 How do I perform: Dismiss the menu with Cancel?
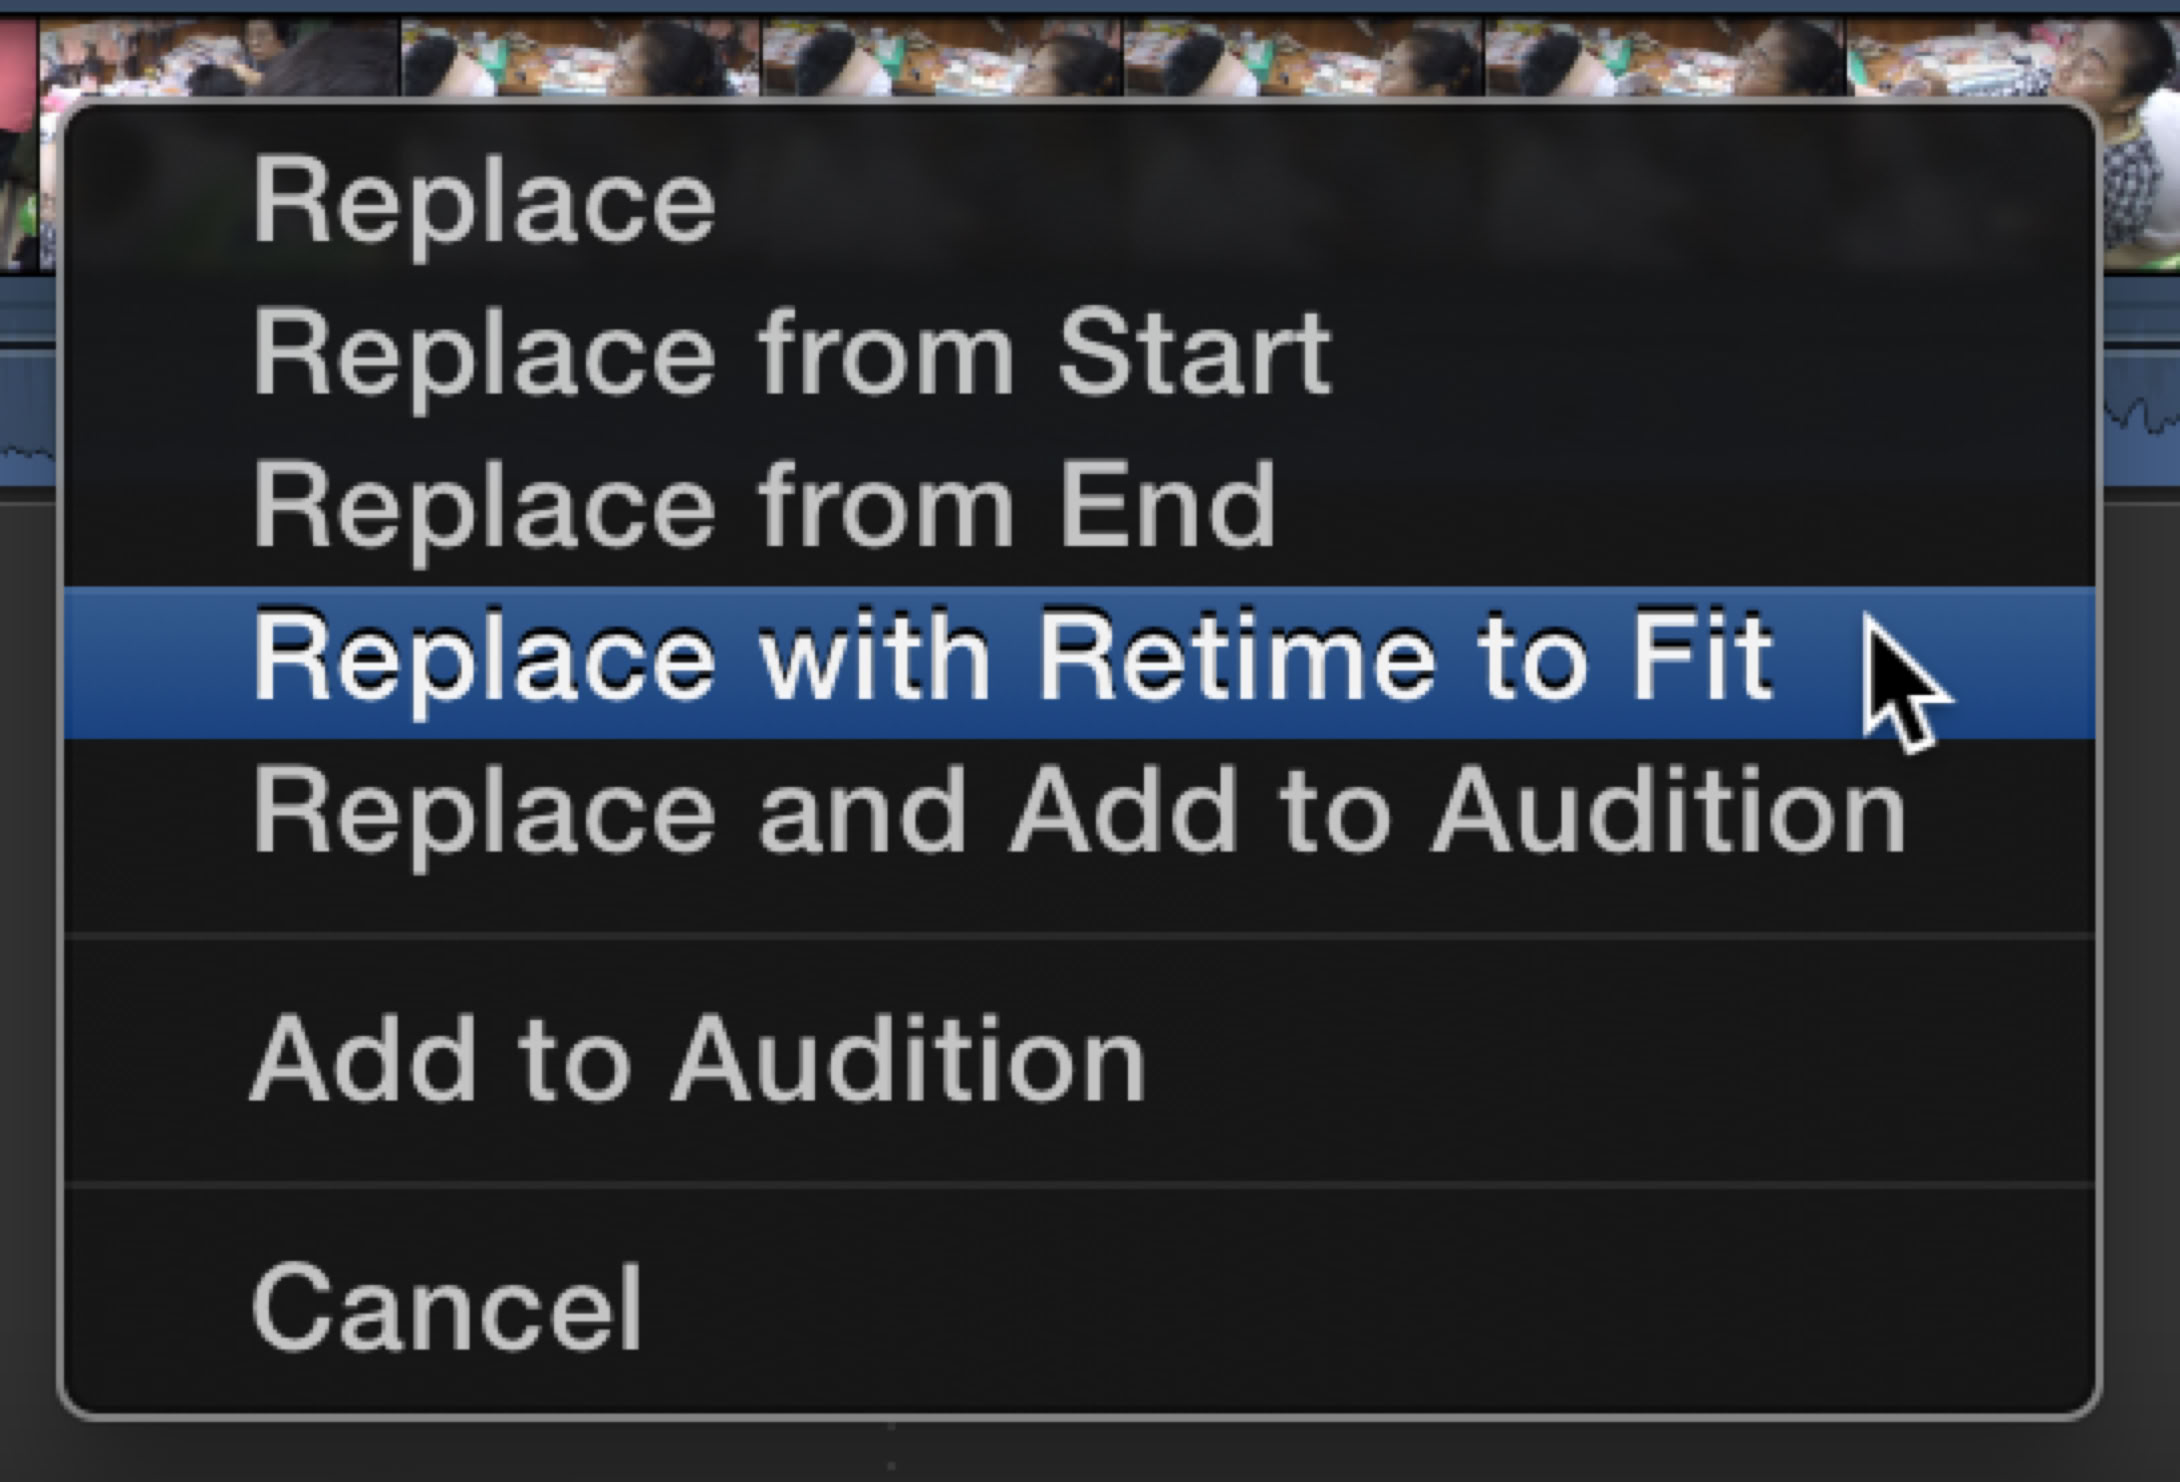point(446,1308)
